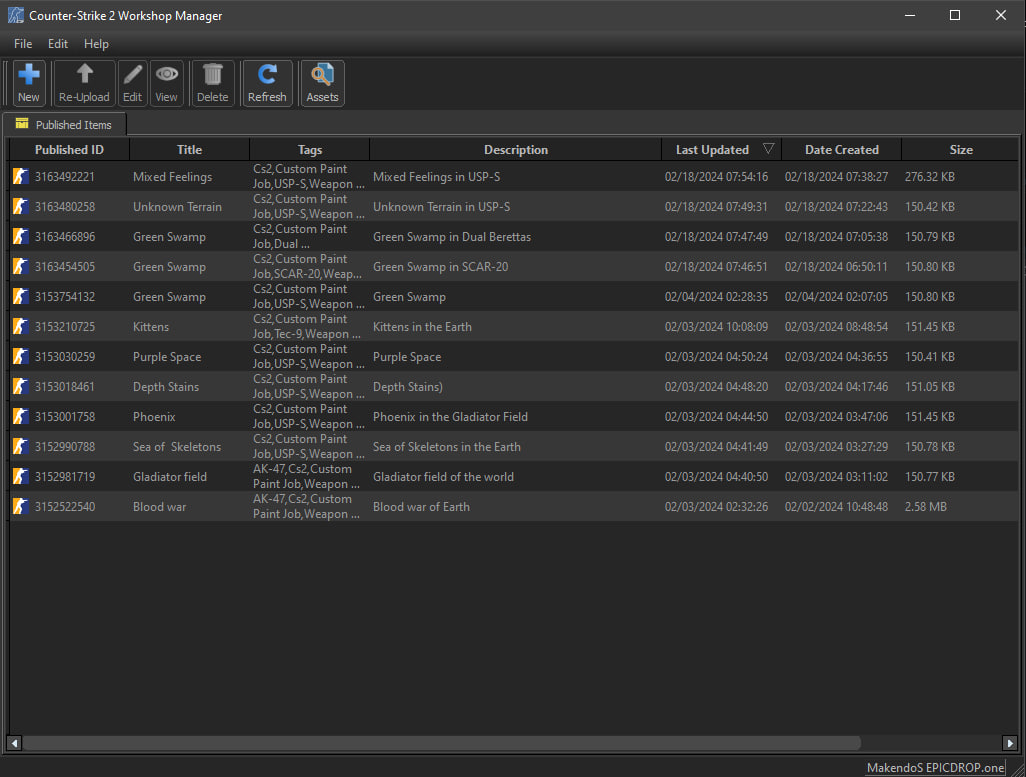Click the View eye icon
Screen dimensions: 1026x777
167,74
